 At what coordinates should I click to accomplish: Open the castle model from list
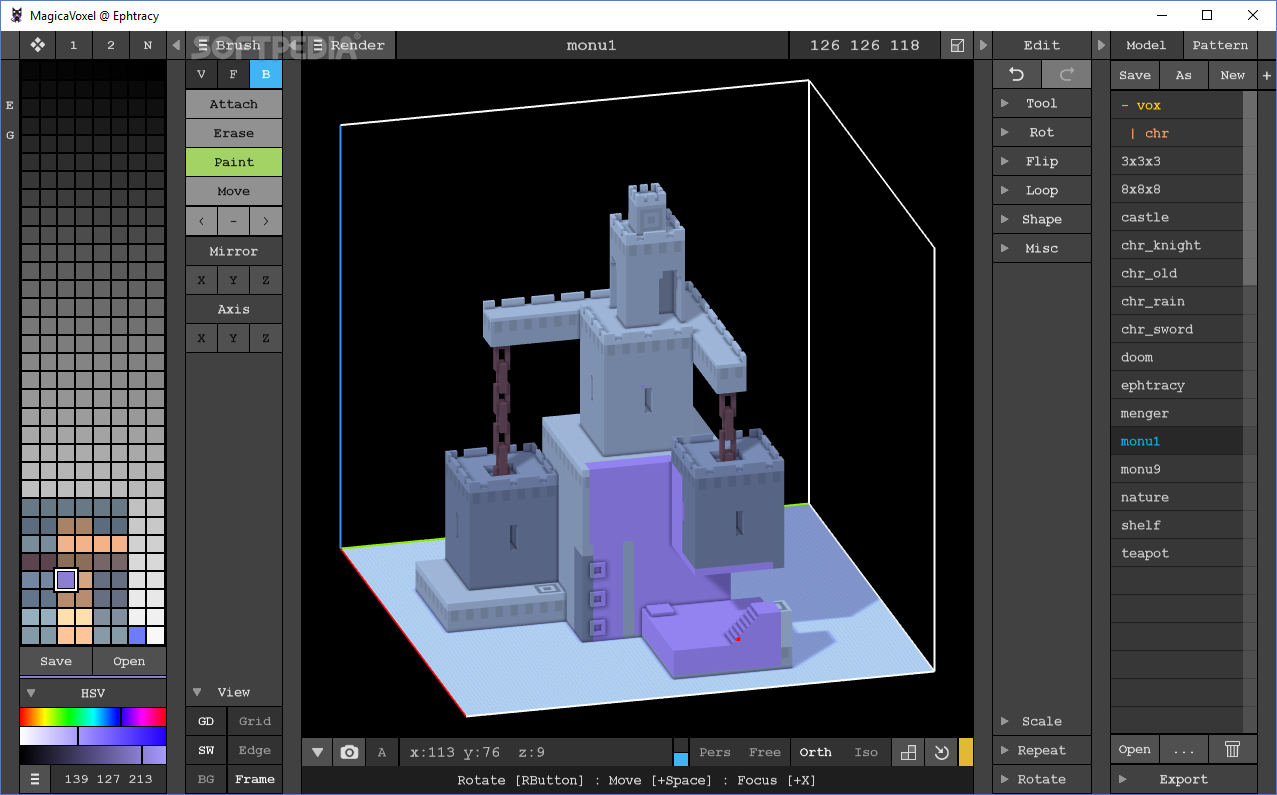(x=1145, y=217)
